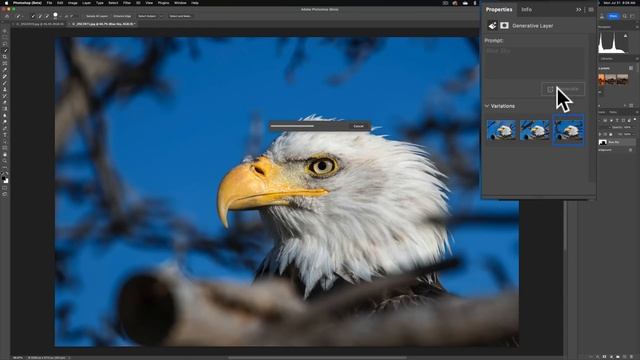This screenshot has width=640, height=360.
Task: Select the Hand tool
Action: pos(5,155)
